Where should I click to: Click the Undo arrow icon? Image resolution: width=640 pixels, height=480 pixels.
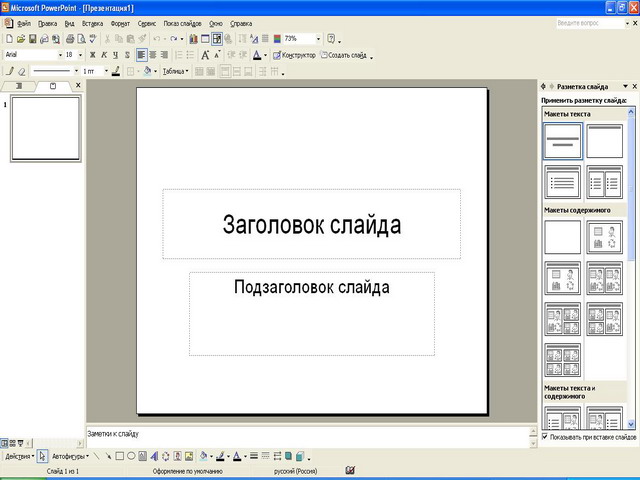[157, 39]
